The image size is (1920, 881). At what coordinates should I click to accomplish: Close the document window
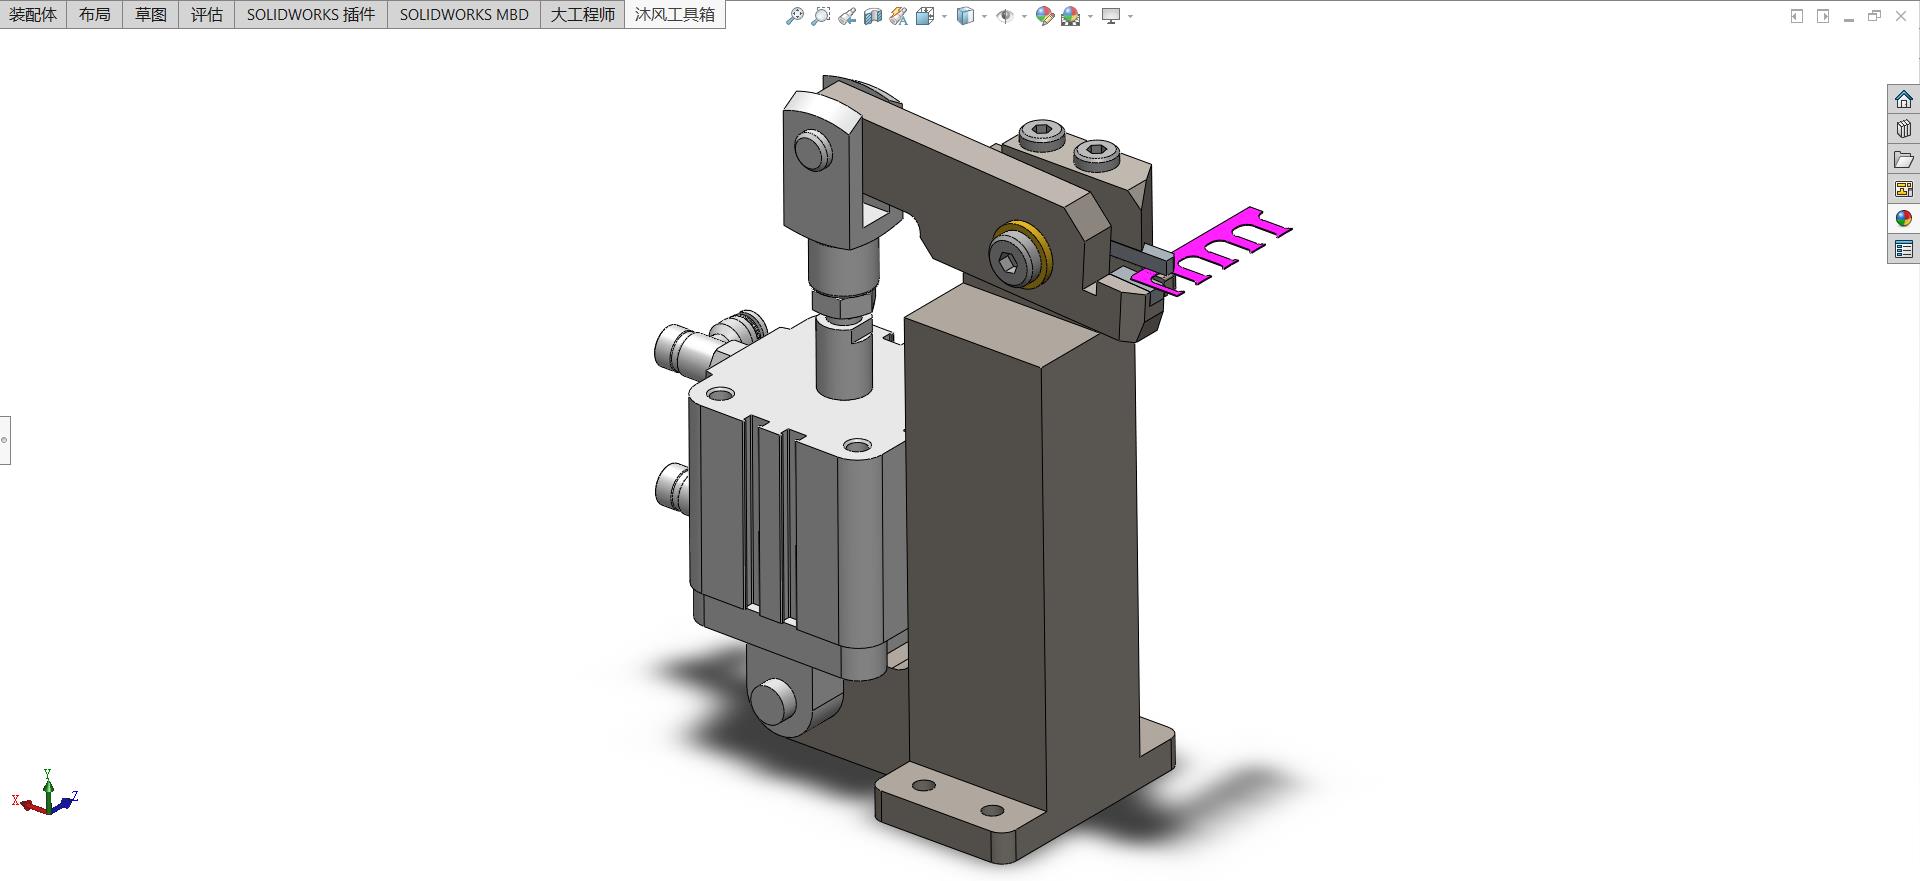pyautogui.click(x=1901, y=16)
